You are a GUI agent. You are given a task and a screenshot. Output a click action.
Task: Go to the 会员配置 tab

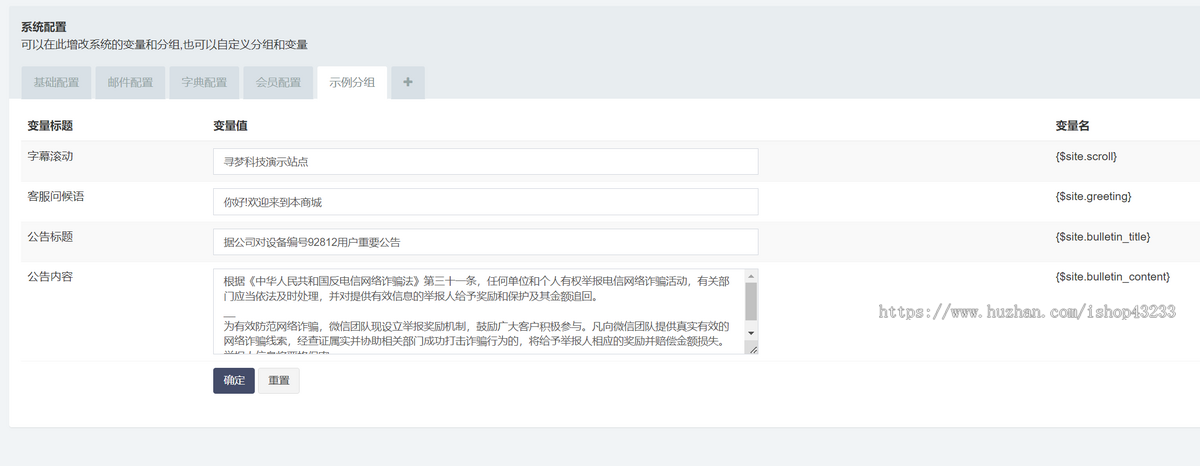click(x=278, y=83)
